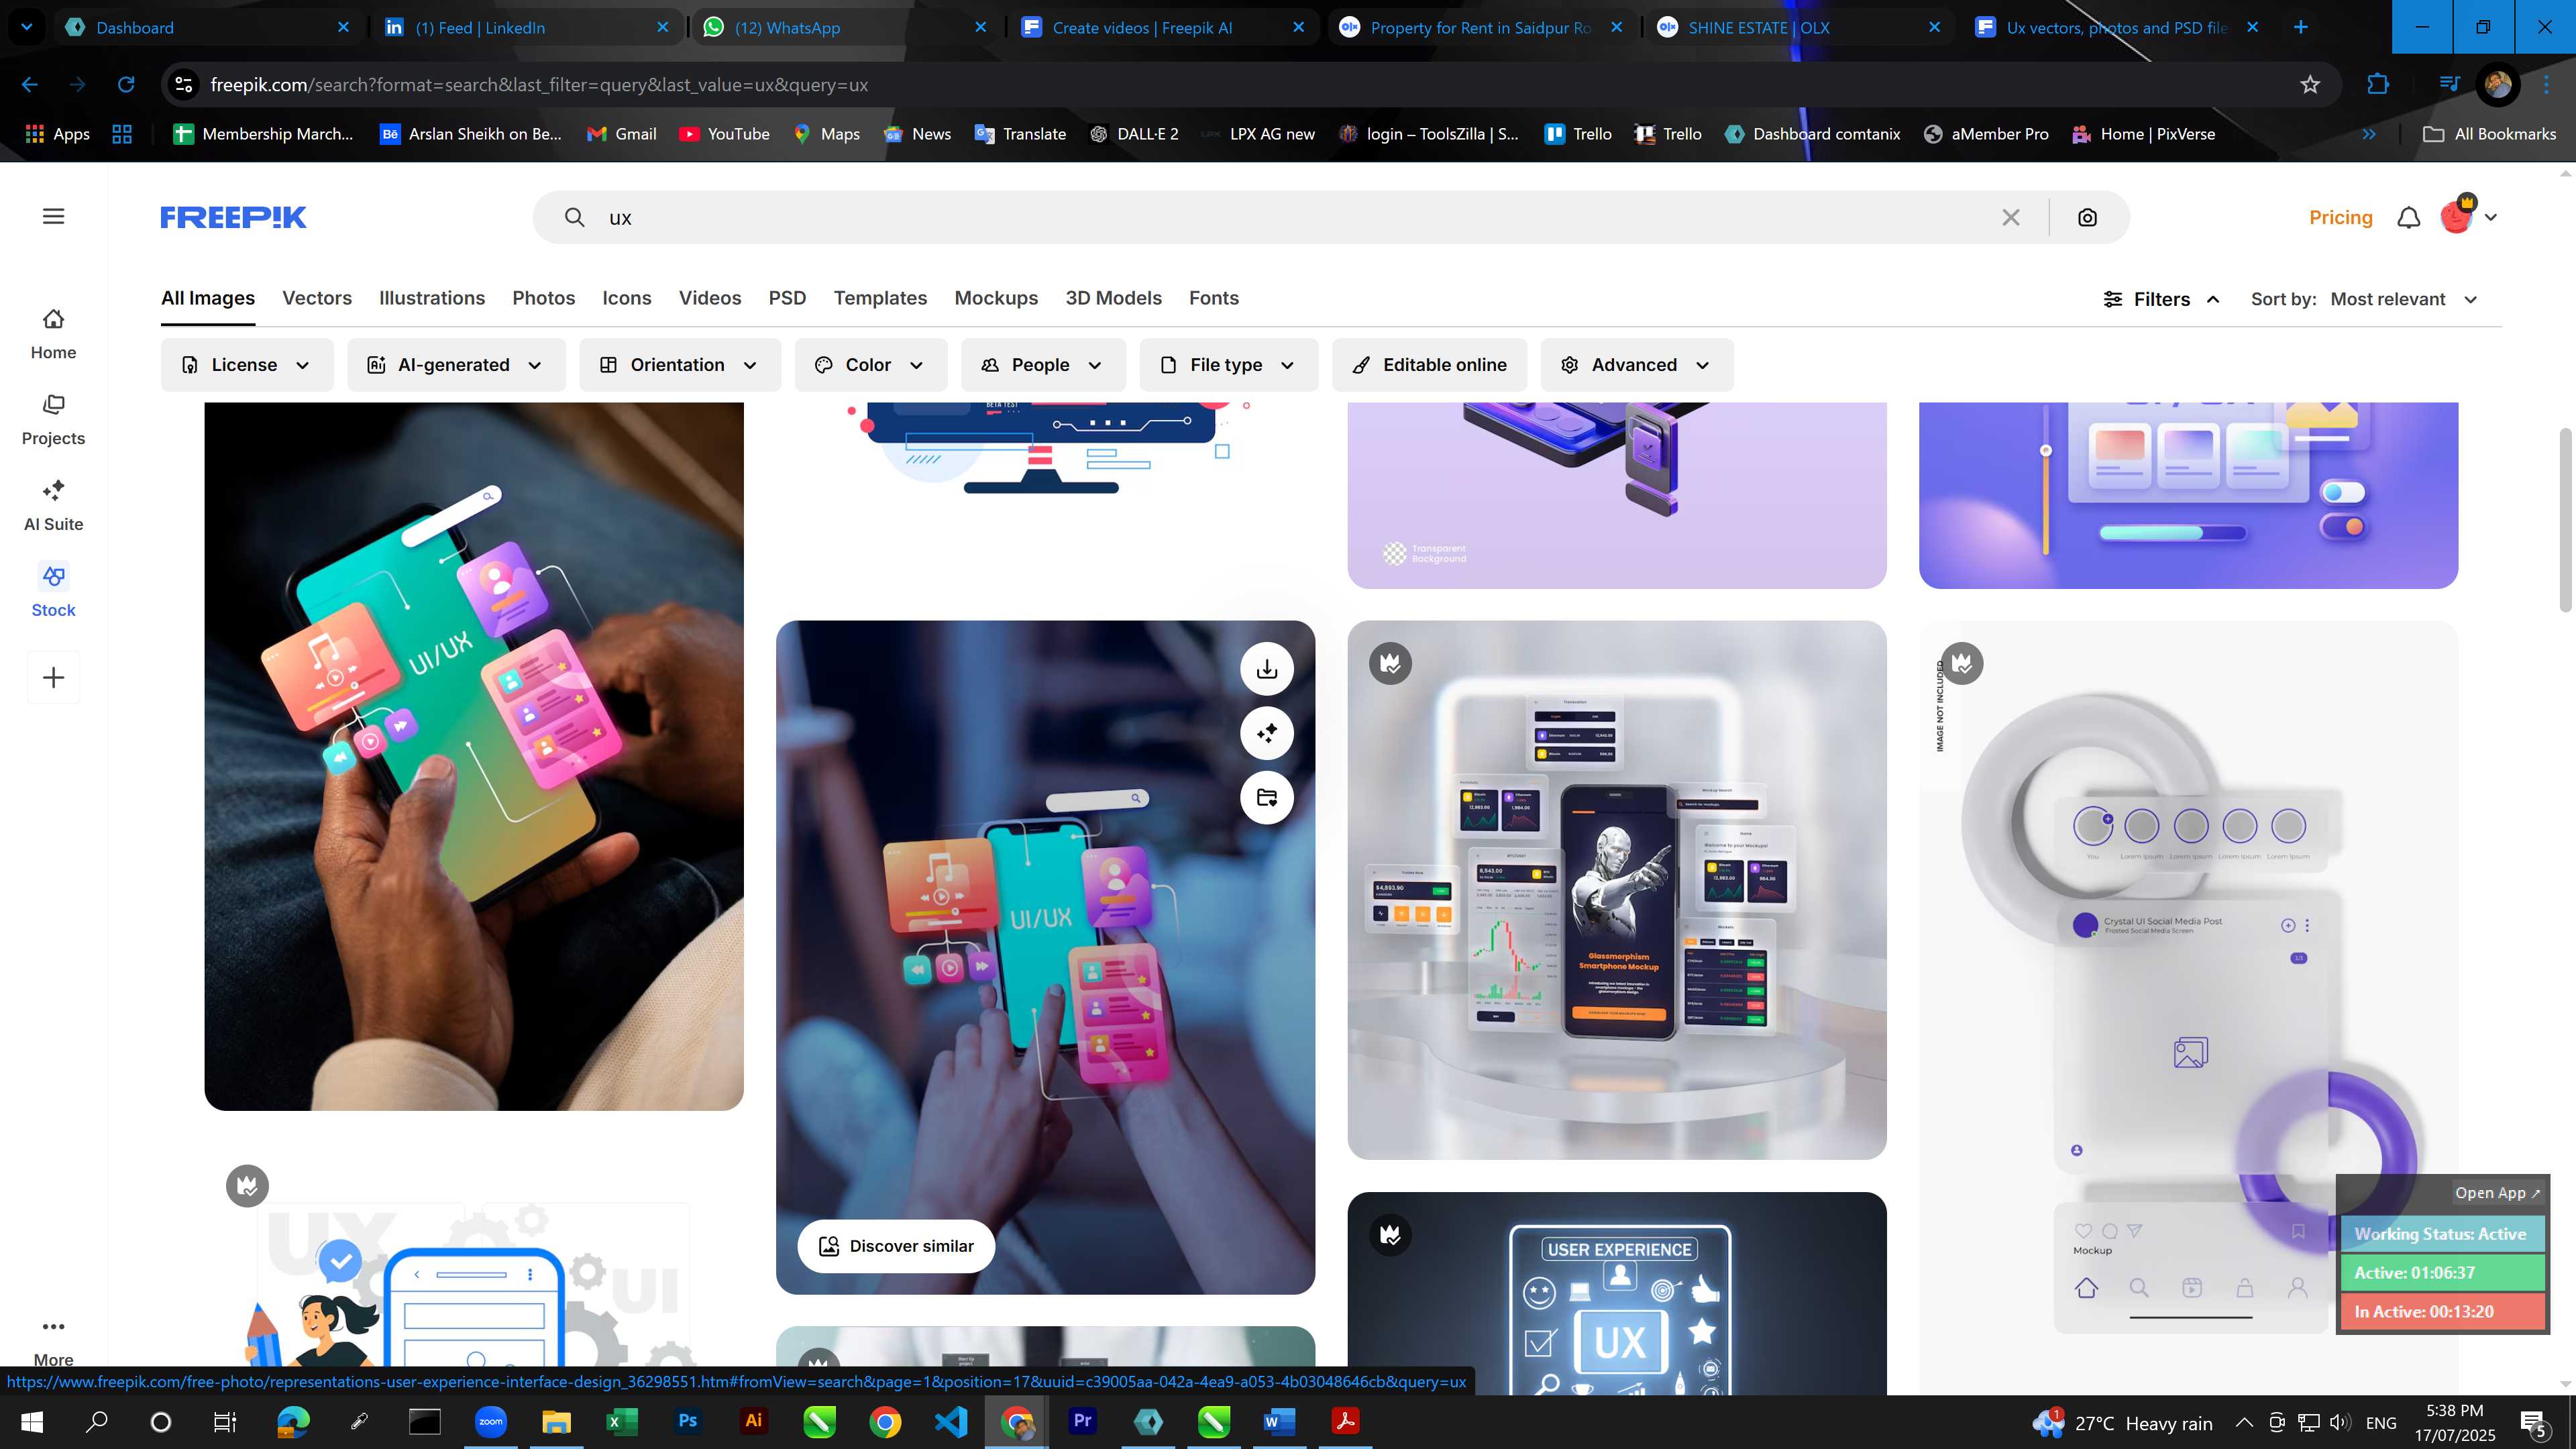Switch to the 3D Models tab
Screen dimensions: 2576x1449
pos(1113,298)
